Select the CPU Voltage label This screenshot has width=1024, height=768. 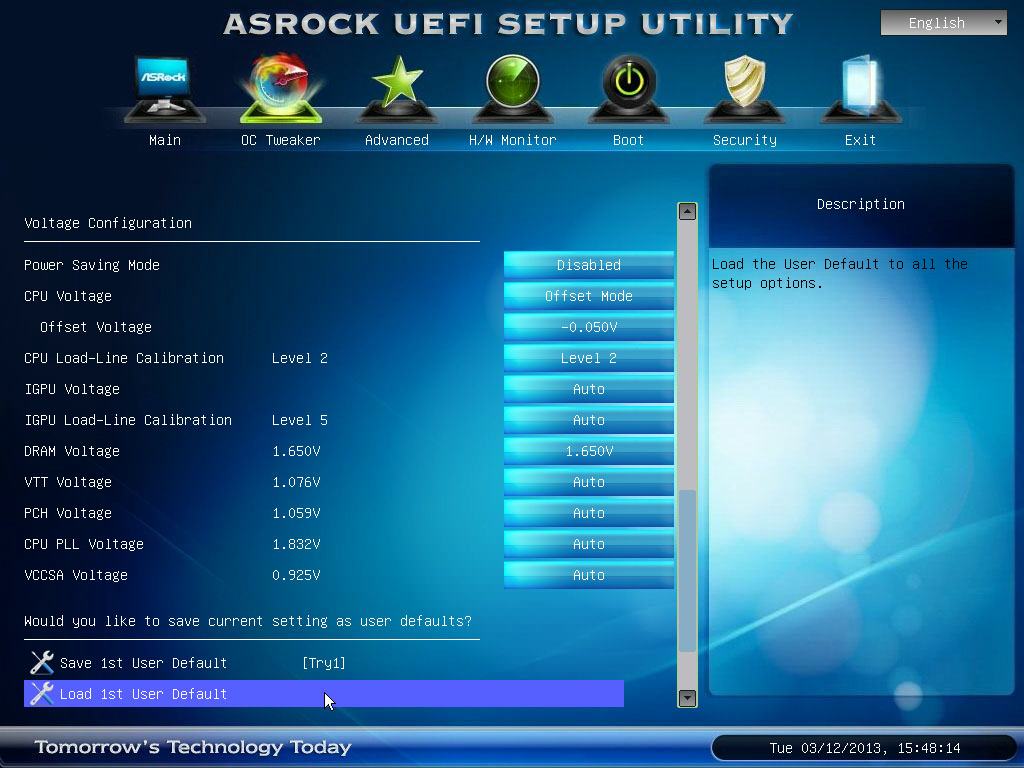pos(68,296)
